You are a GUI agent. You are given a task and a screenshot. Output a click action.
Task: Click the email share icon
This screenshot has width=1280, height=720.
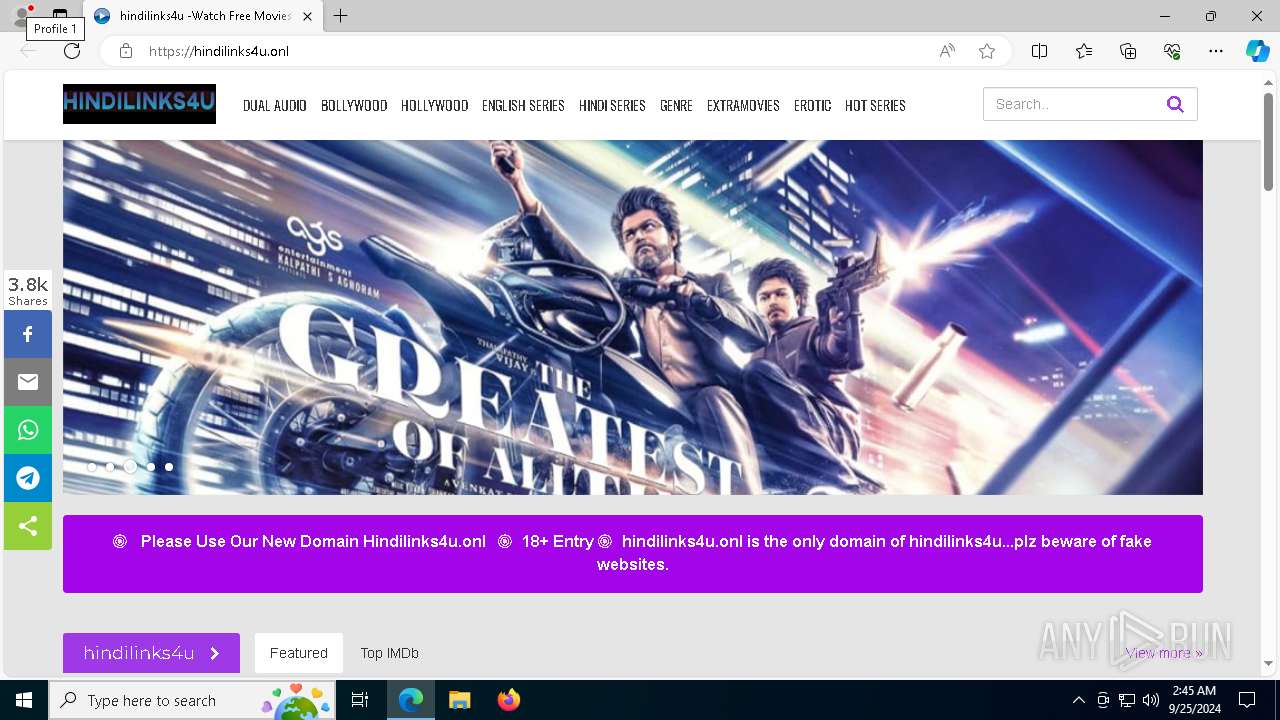click(x=28, y=382)
